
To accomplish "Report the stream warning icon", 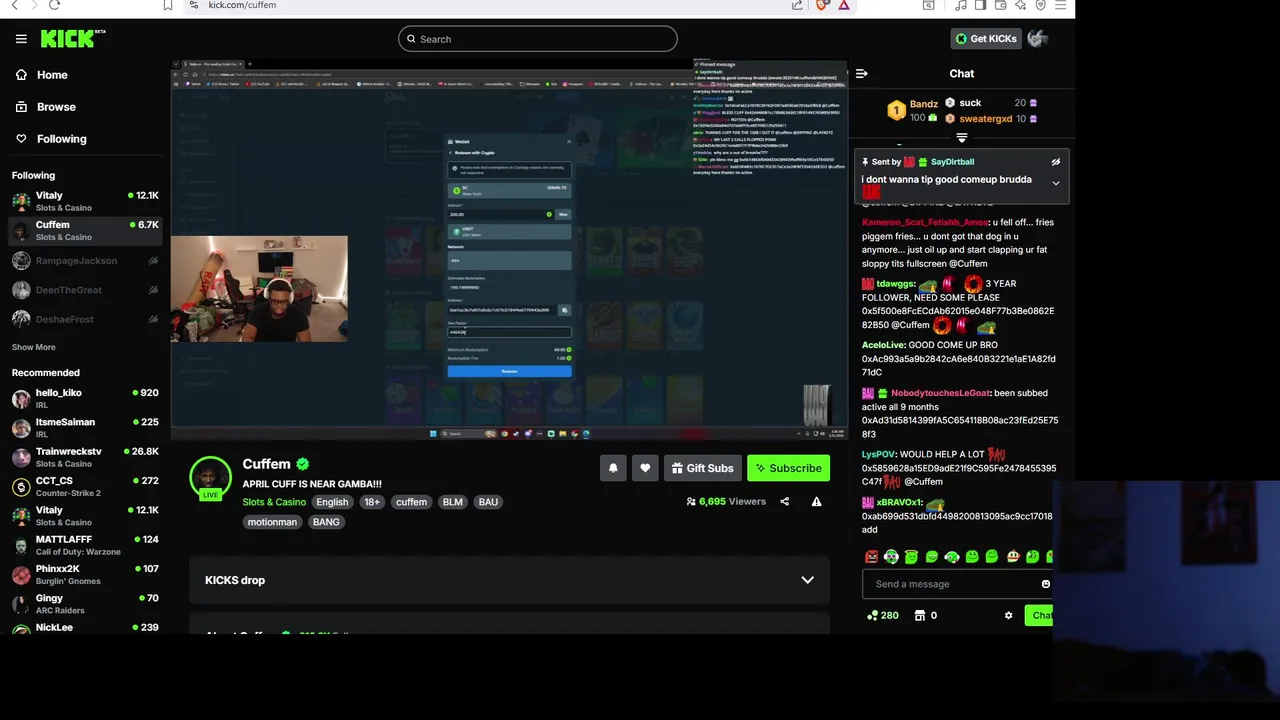I will click(x=817, y=502).
